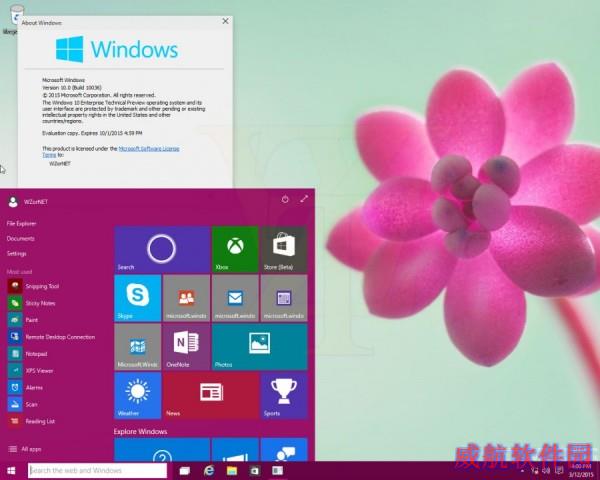The height and width of the screenshot is (480, 600).
Task: Open the Get Started question mark tile
Action: 162,450
